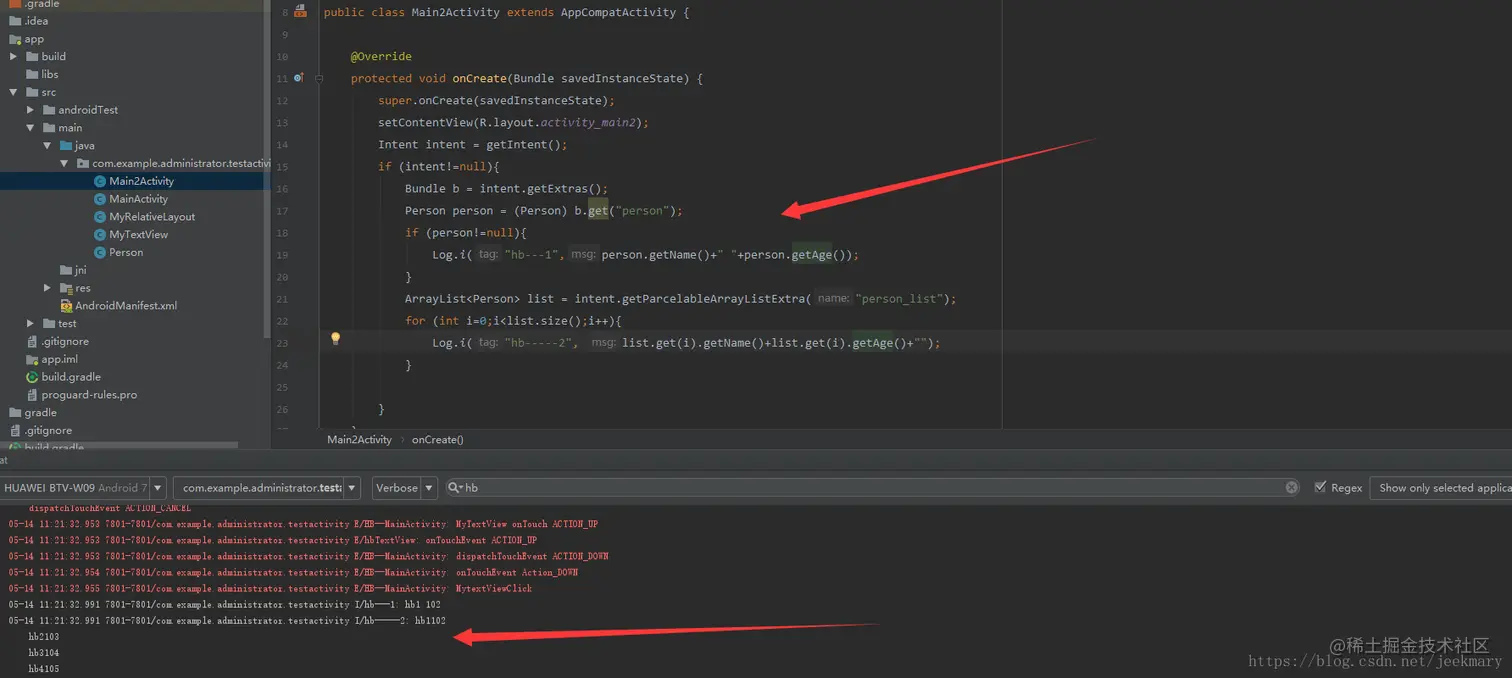1512x678 pixels.
Task: Click the log output 'hb2103'
Action: pyautogui.click(x=44, y=637)
